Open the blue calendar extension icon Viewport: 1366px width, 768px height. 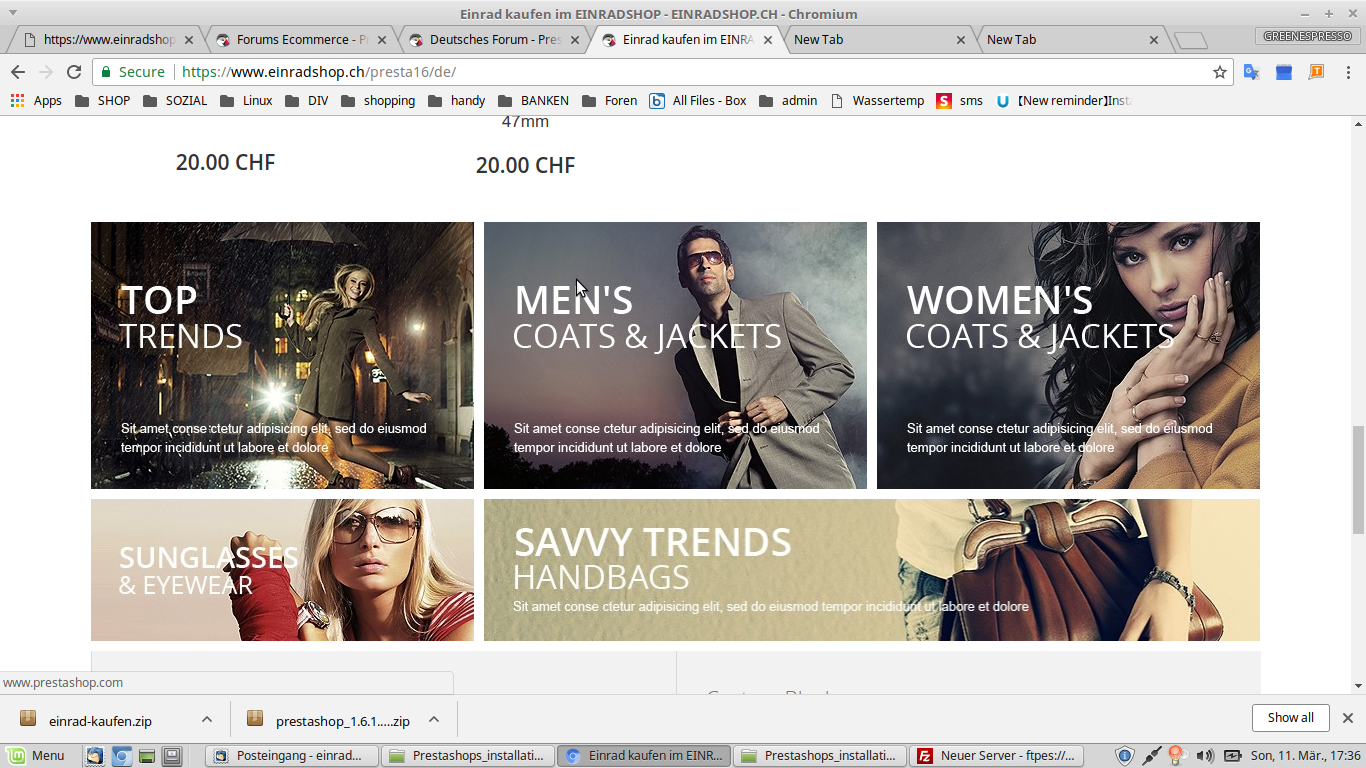[1284, 72]
